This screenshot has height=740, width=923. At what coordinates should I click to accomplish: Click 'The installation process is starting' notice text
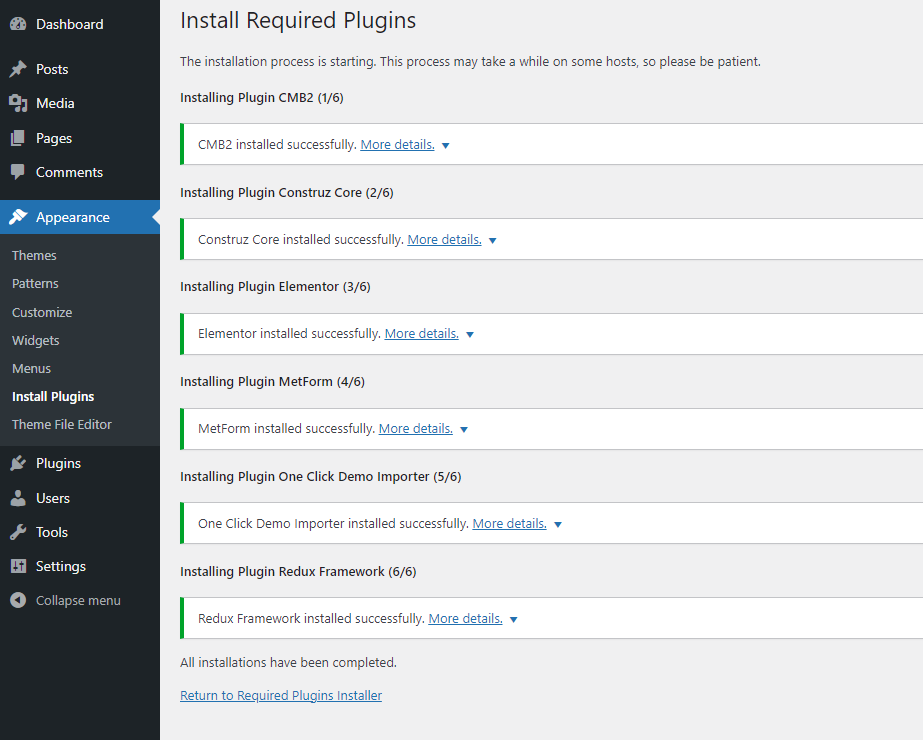[x=470, y=62]
